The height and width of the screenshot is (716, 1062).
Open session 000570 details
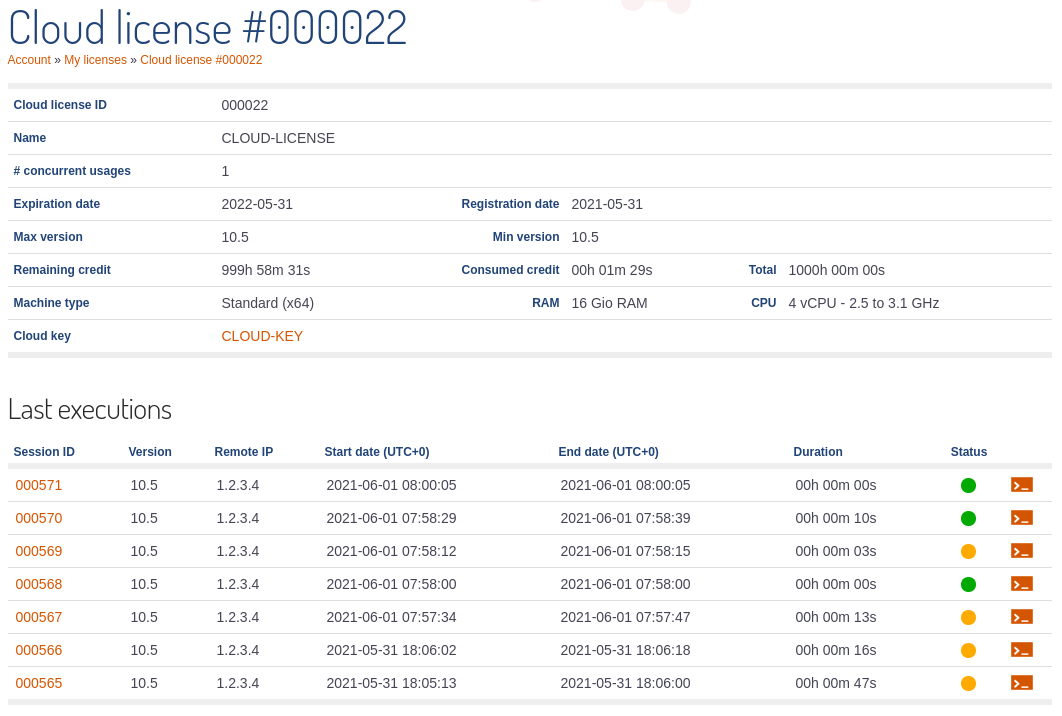pos(39,518)
